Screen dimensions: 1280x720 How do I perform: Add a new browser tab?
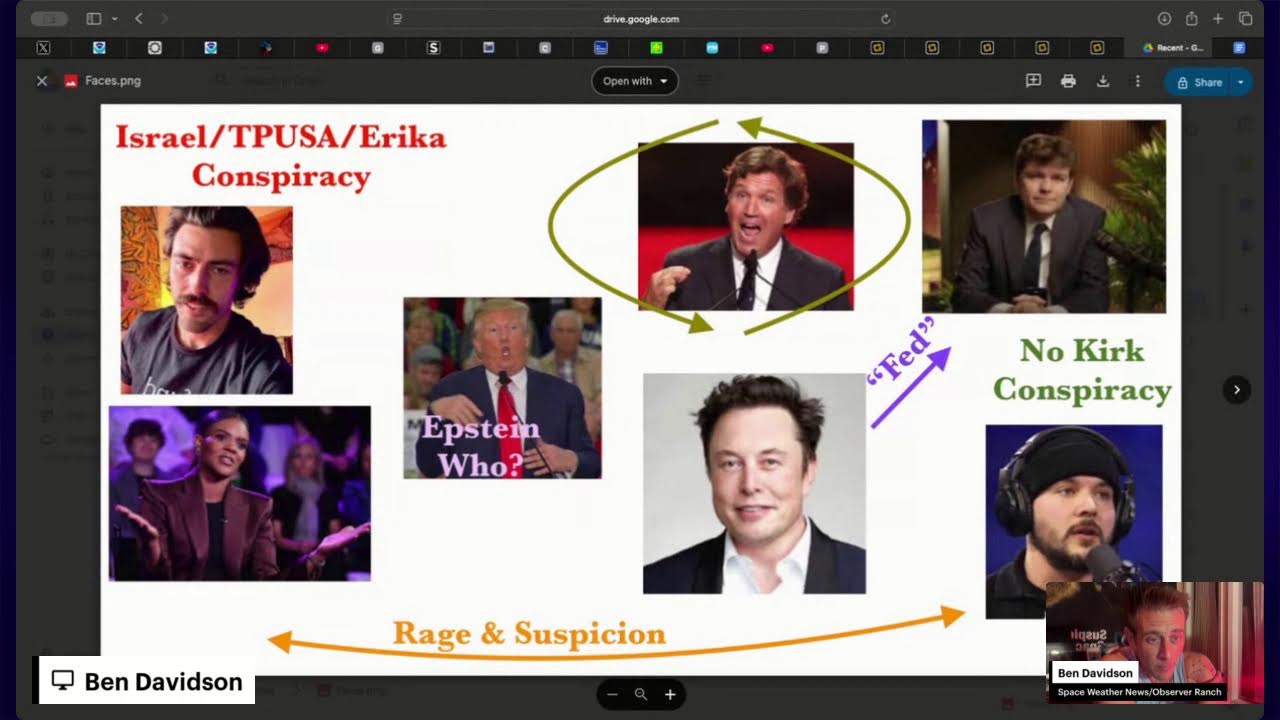[x=1218, y=19]
